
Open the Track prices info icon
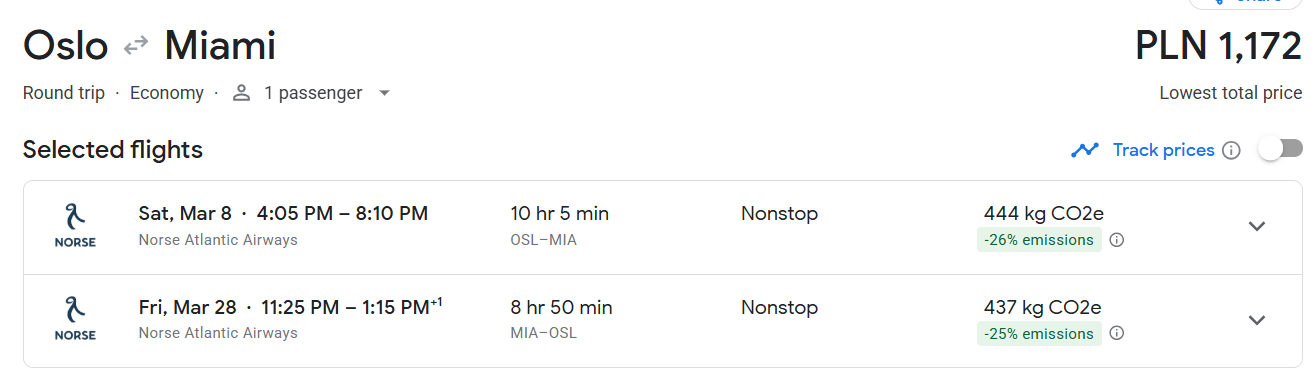1232,150
